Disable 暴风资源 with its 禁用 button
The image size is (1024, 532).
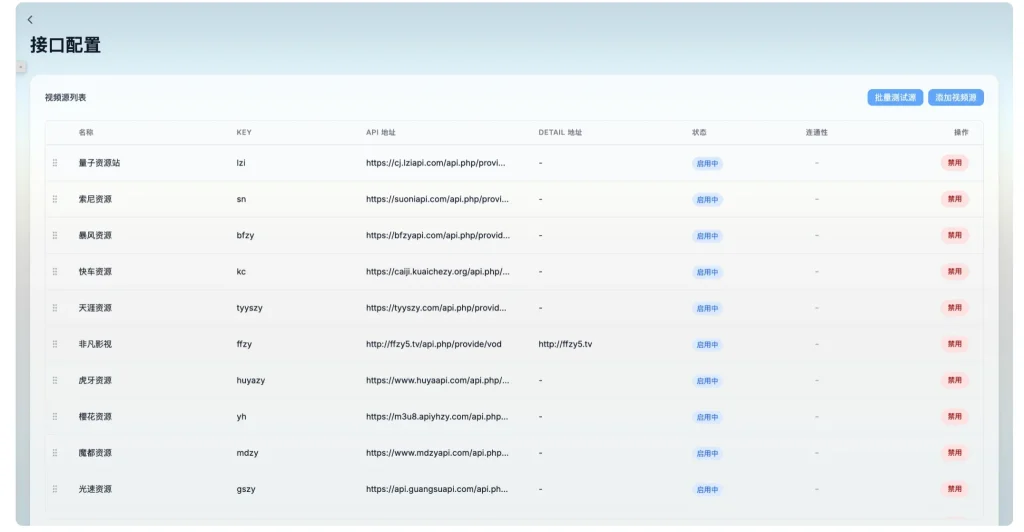[x=954, y=235]
